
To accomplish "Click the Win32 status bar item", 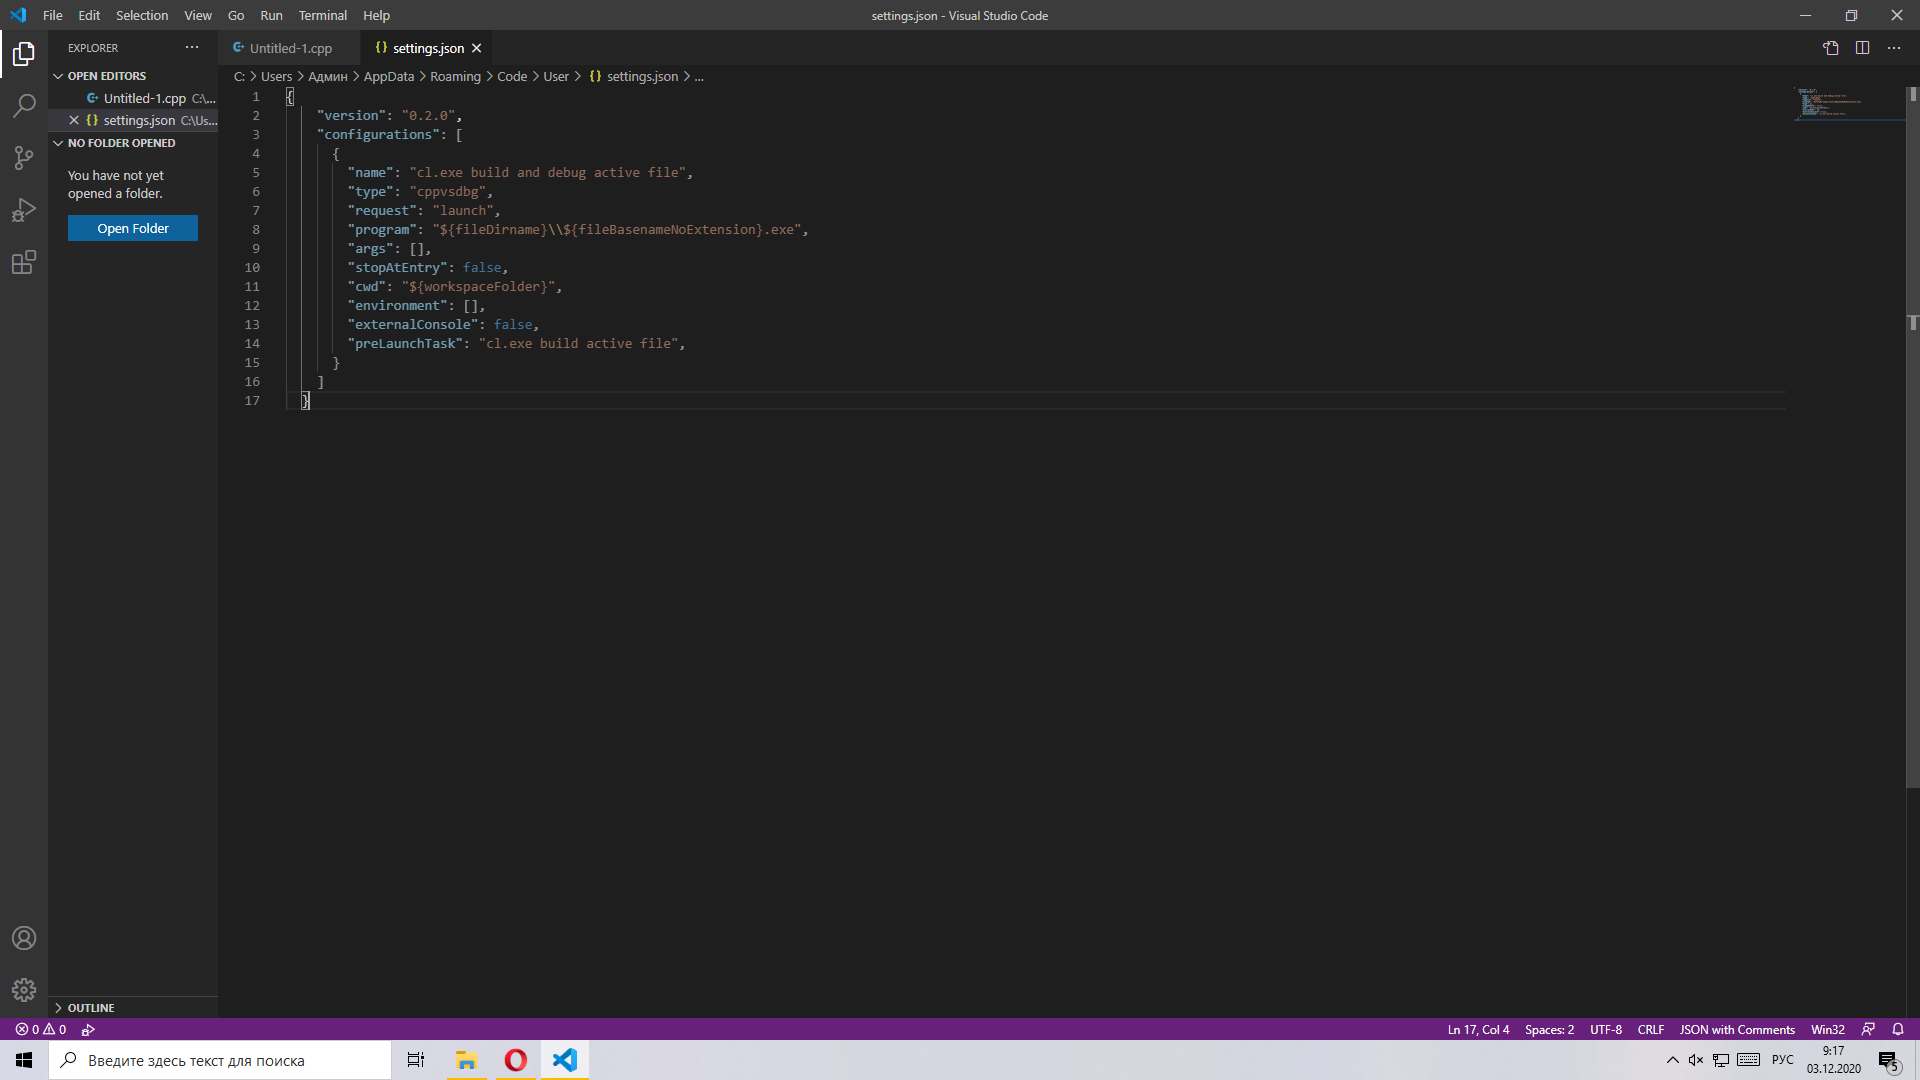I will click(1828, 1029).
